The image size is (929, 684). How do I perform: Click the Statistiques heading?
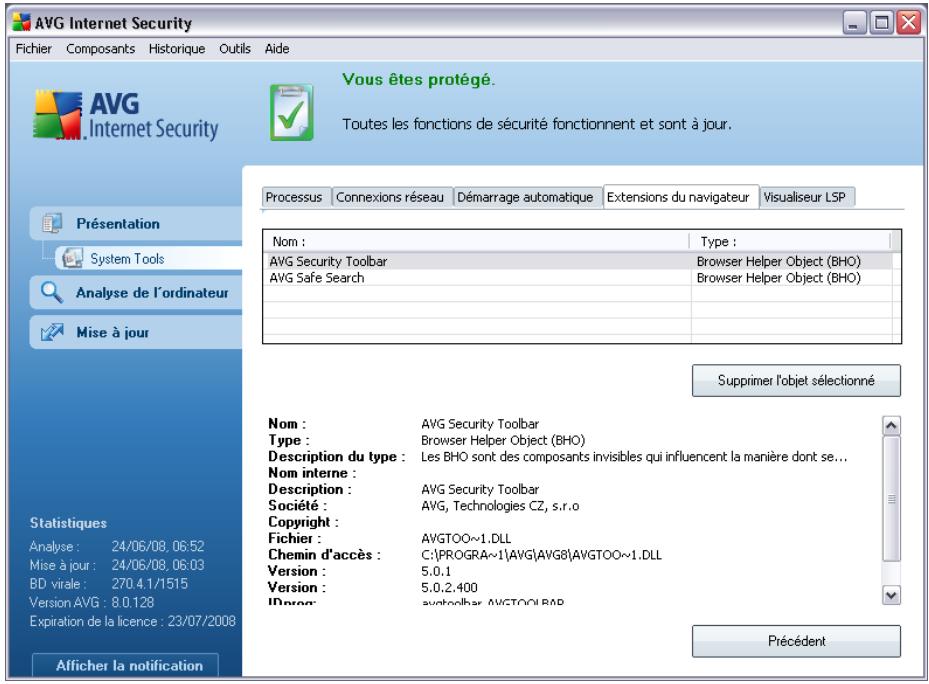click(x=69, y=523)
